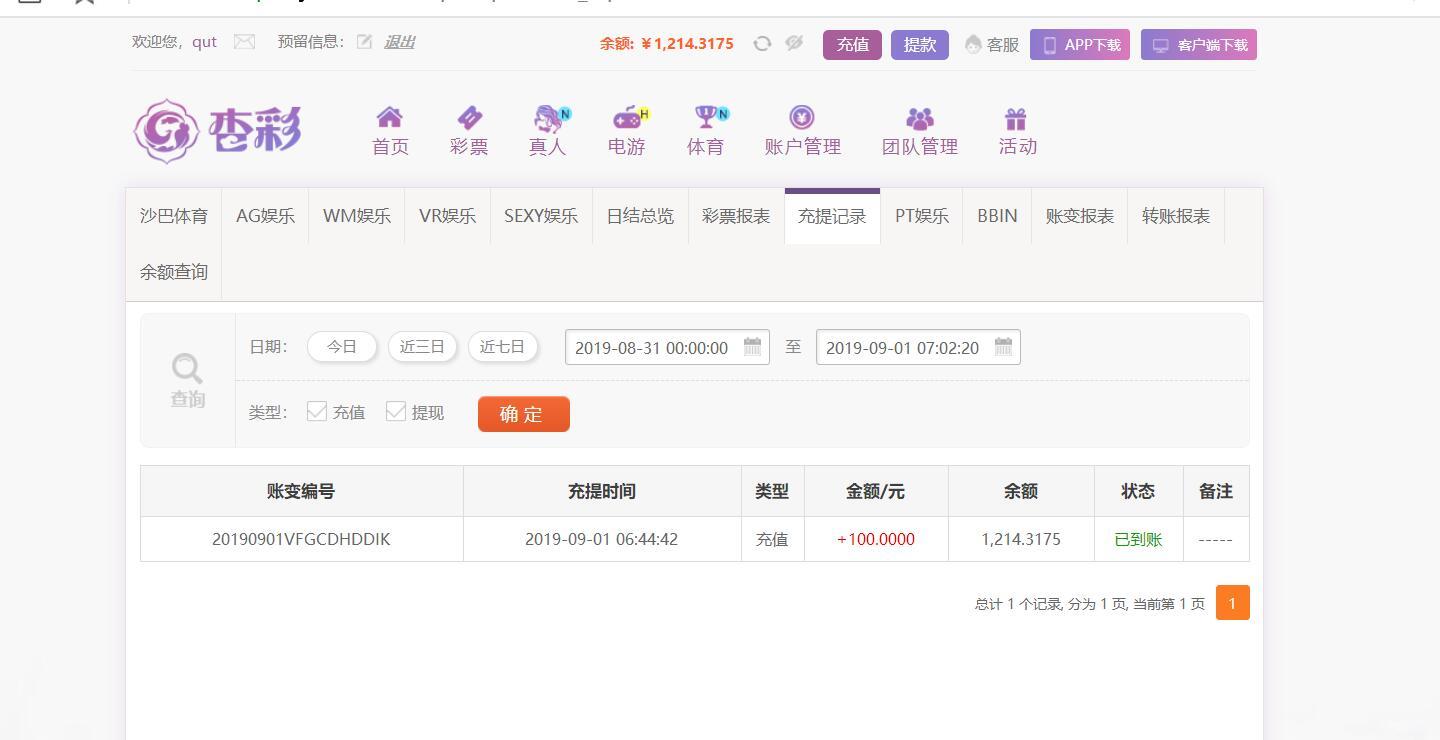1440x740 pixels.
Task: Go to page 1 in pagination
Action: pyautogui.click(x=1232, y=603)
